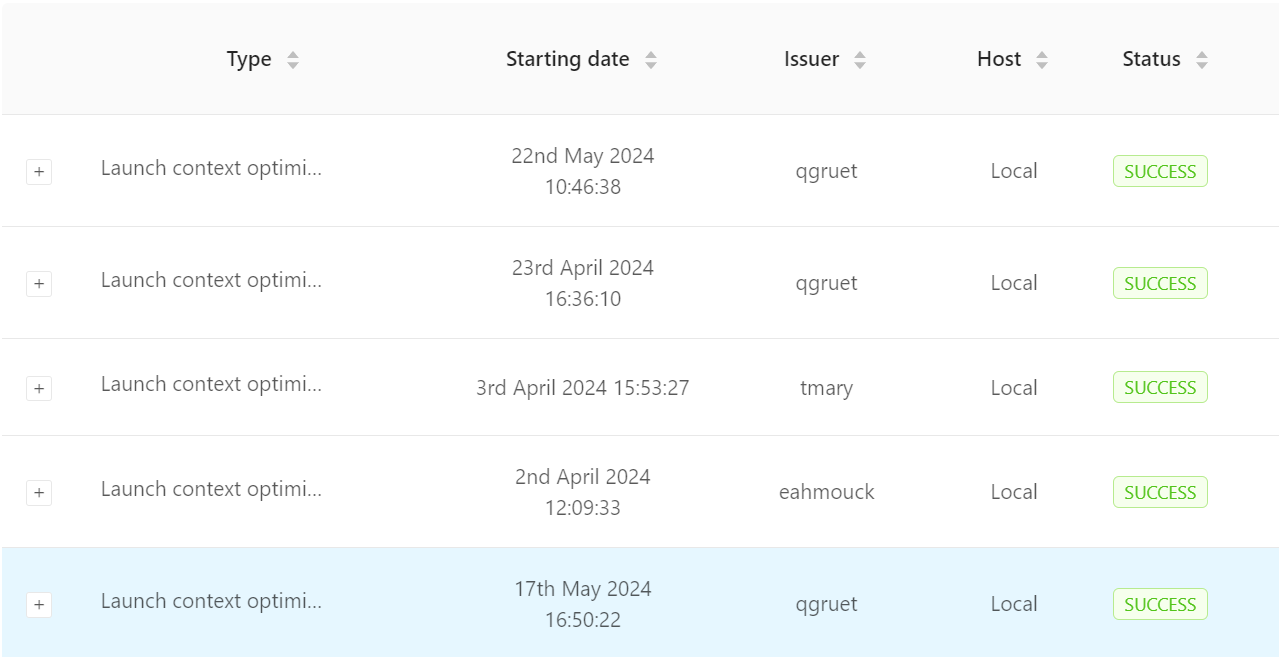
Task: Expand the 22nd May 2024 row
Action: coord(39,172)
